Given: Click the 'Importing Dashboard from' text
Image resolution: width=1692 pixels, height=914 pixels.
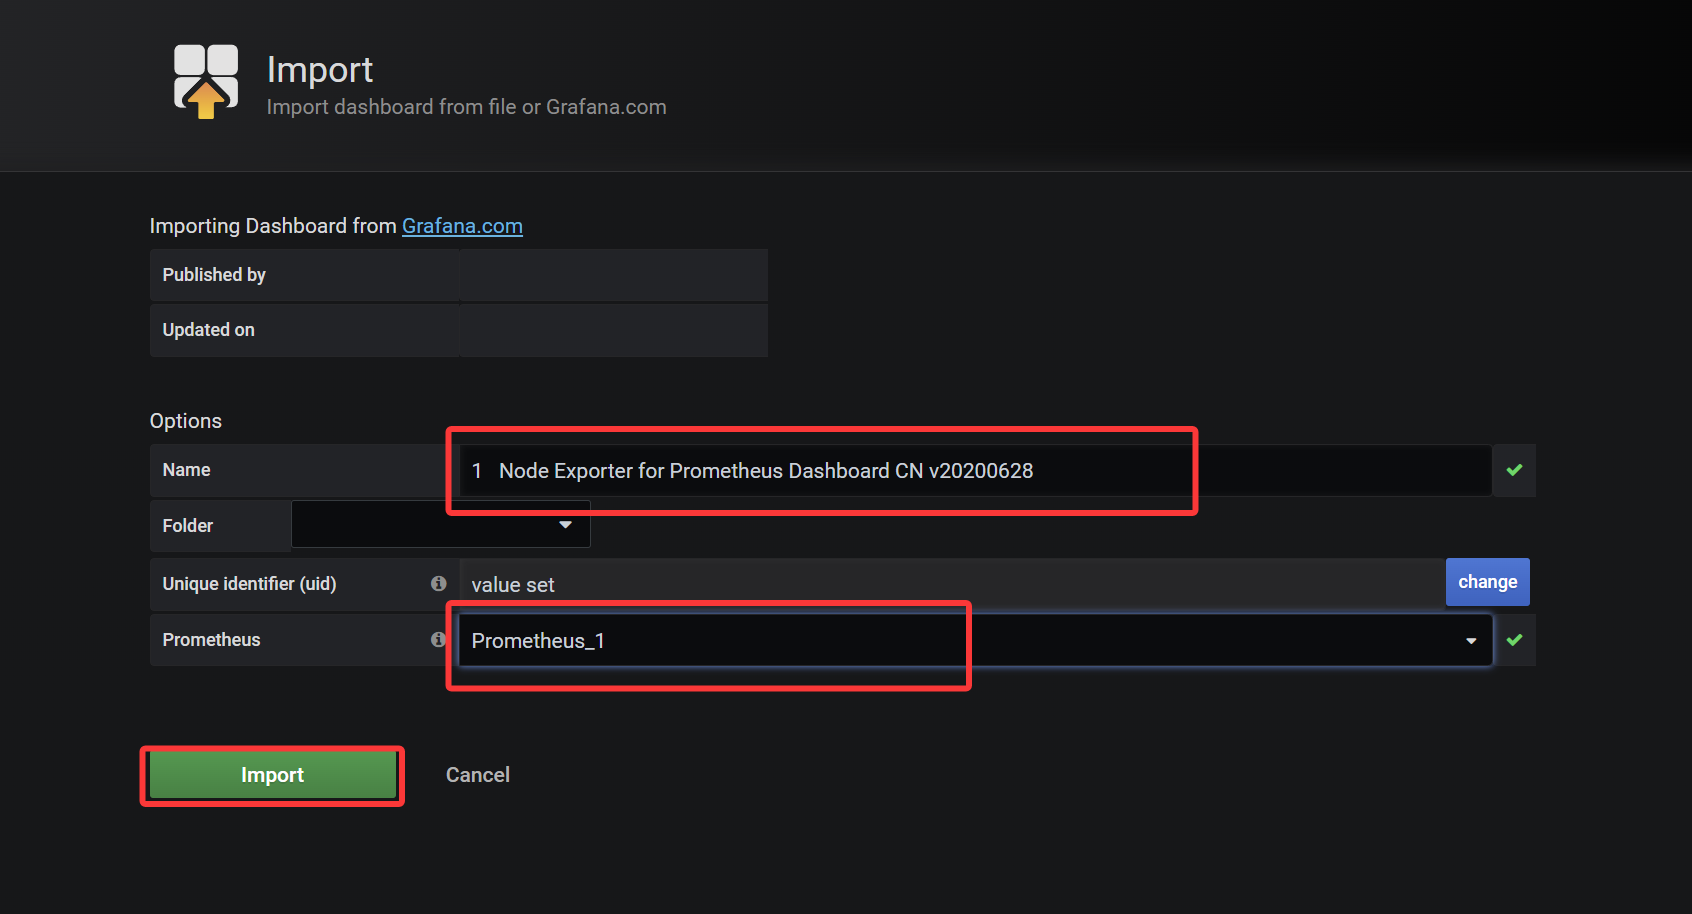Looking at the screenshot, I should (x=273, y=226).
